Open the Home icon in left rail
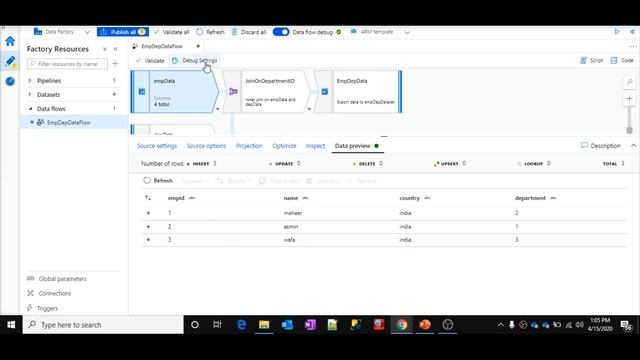Viewport: 640px width, 360px height. click(x=10, y=41)
